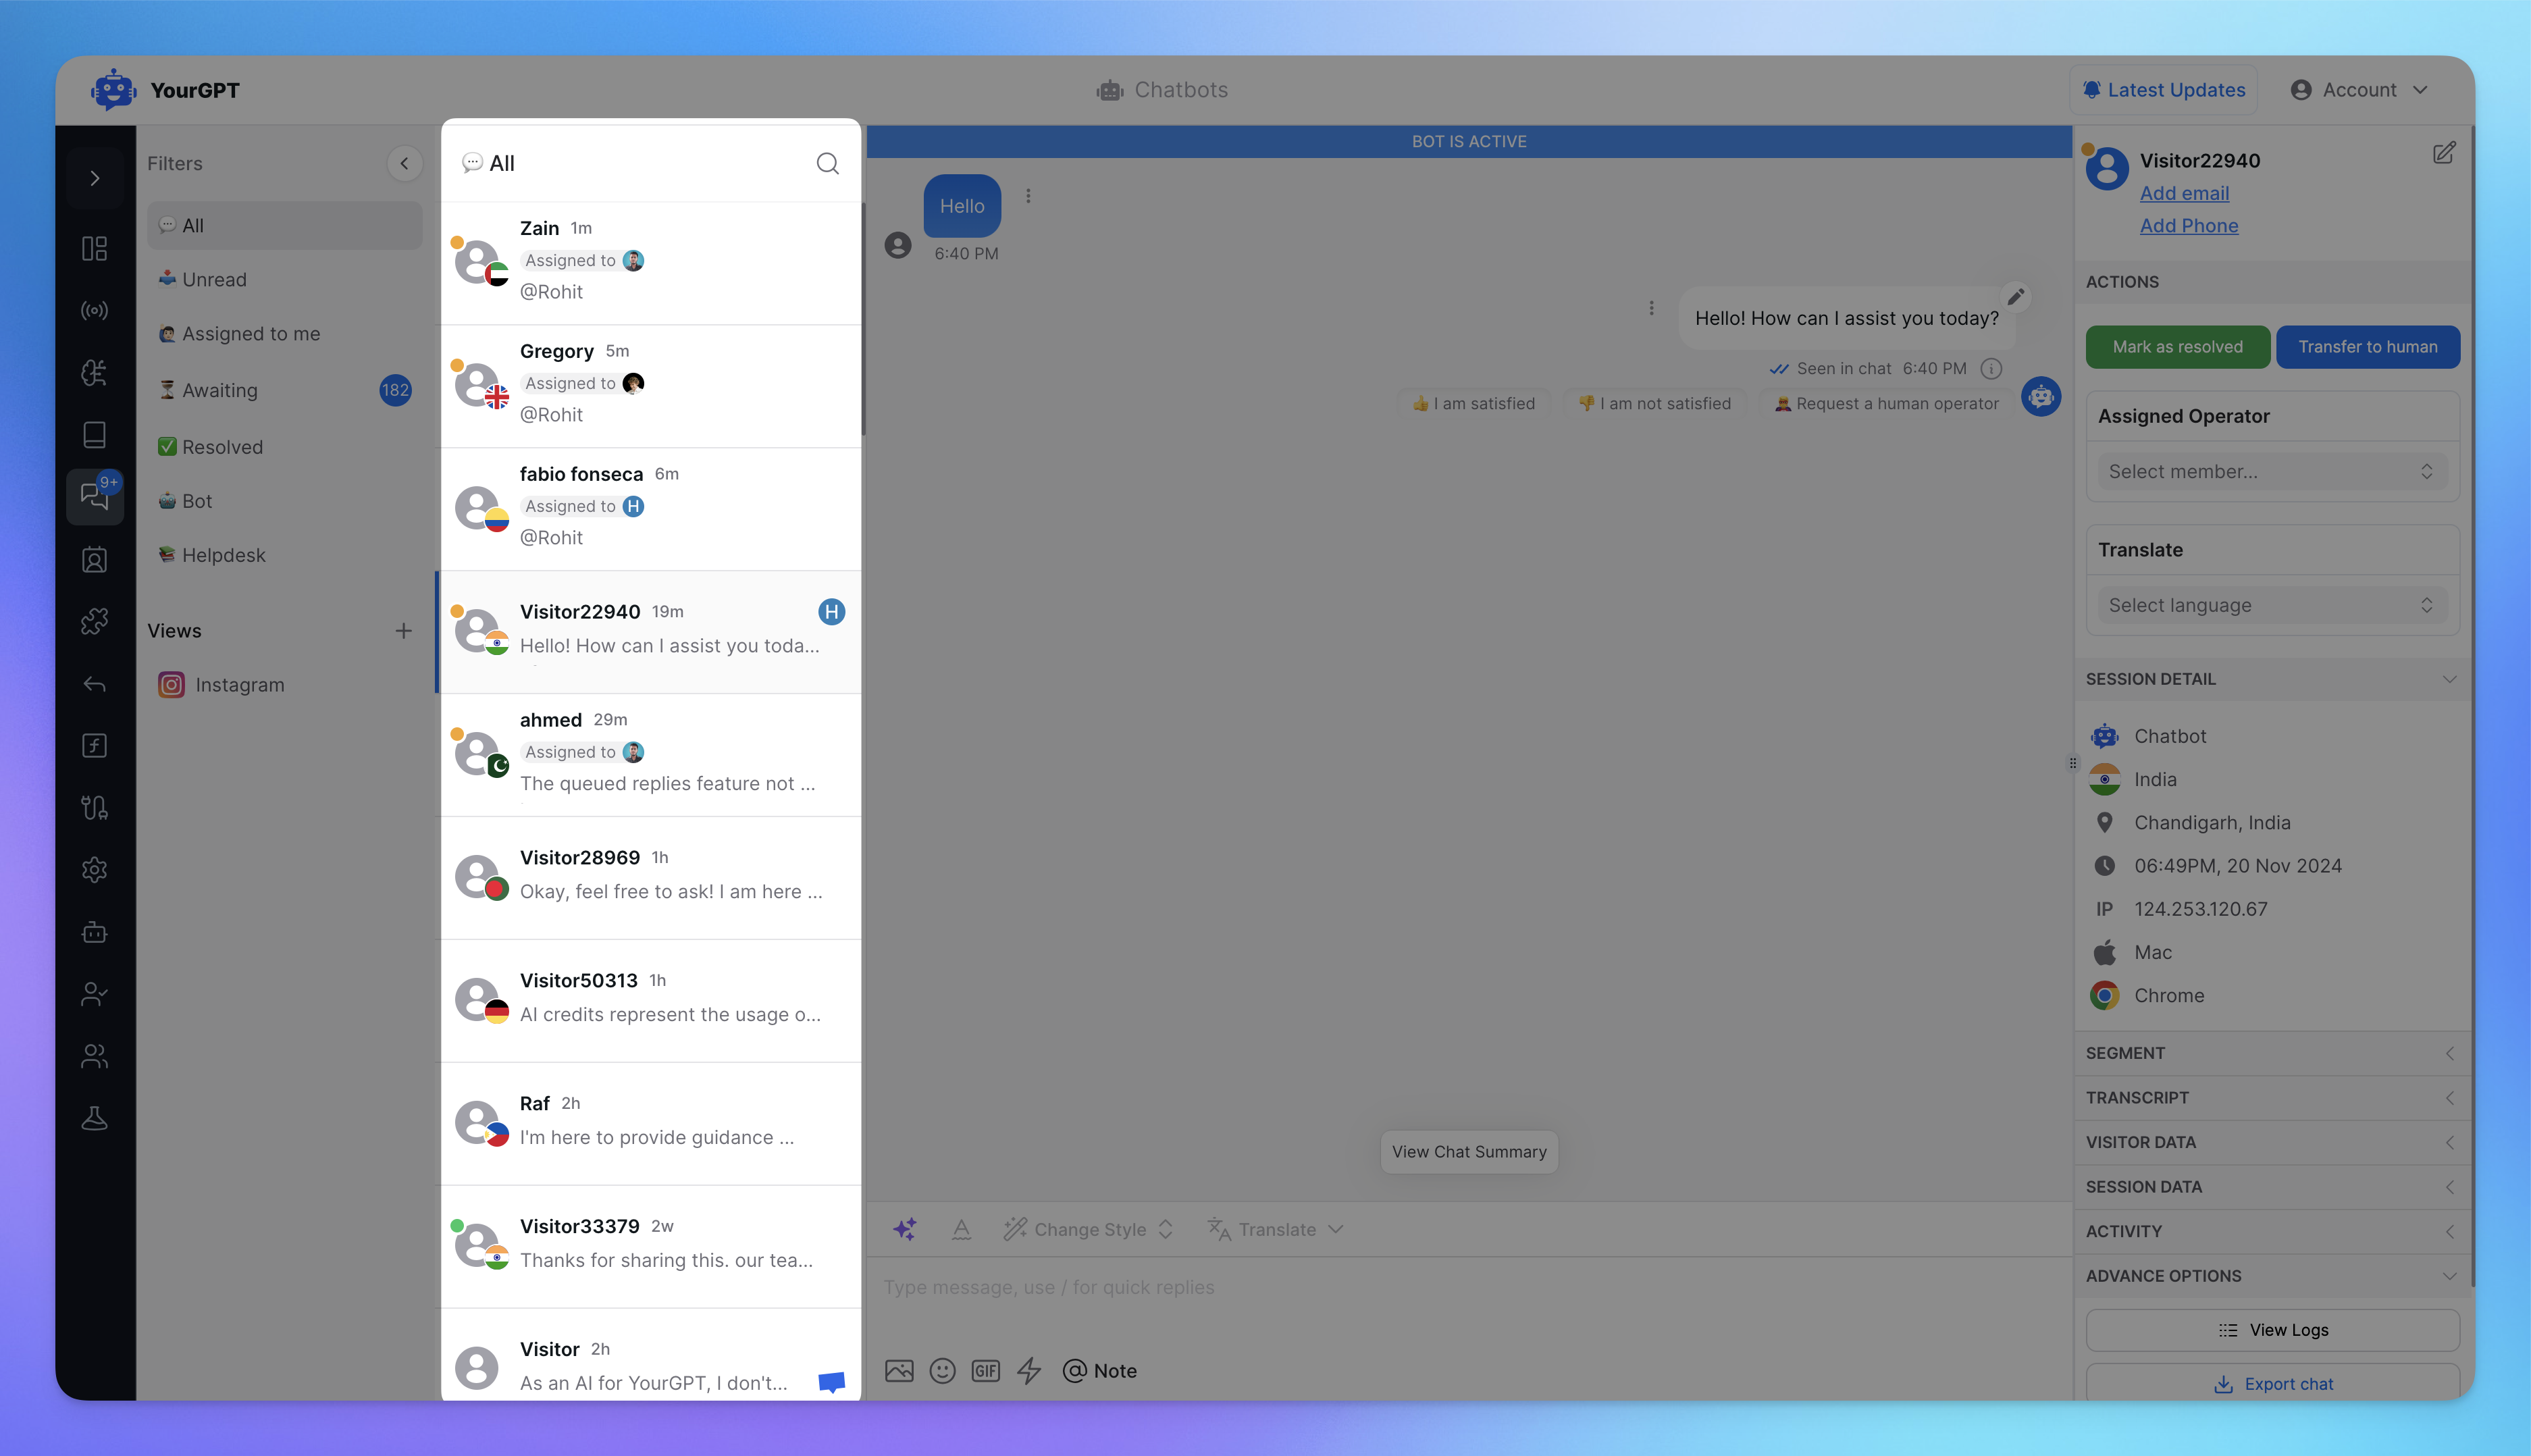Open the dashboard layout icon in sidebar
2531x1456 pixels.
click(95, 248)
